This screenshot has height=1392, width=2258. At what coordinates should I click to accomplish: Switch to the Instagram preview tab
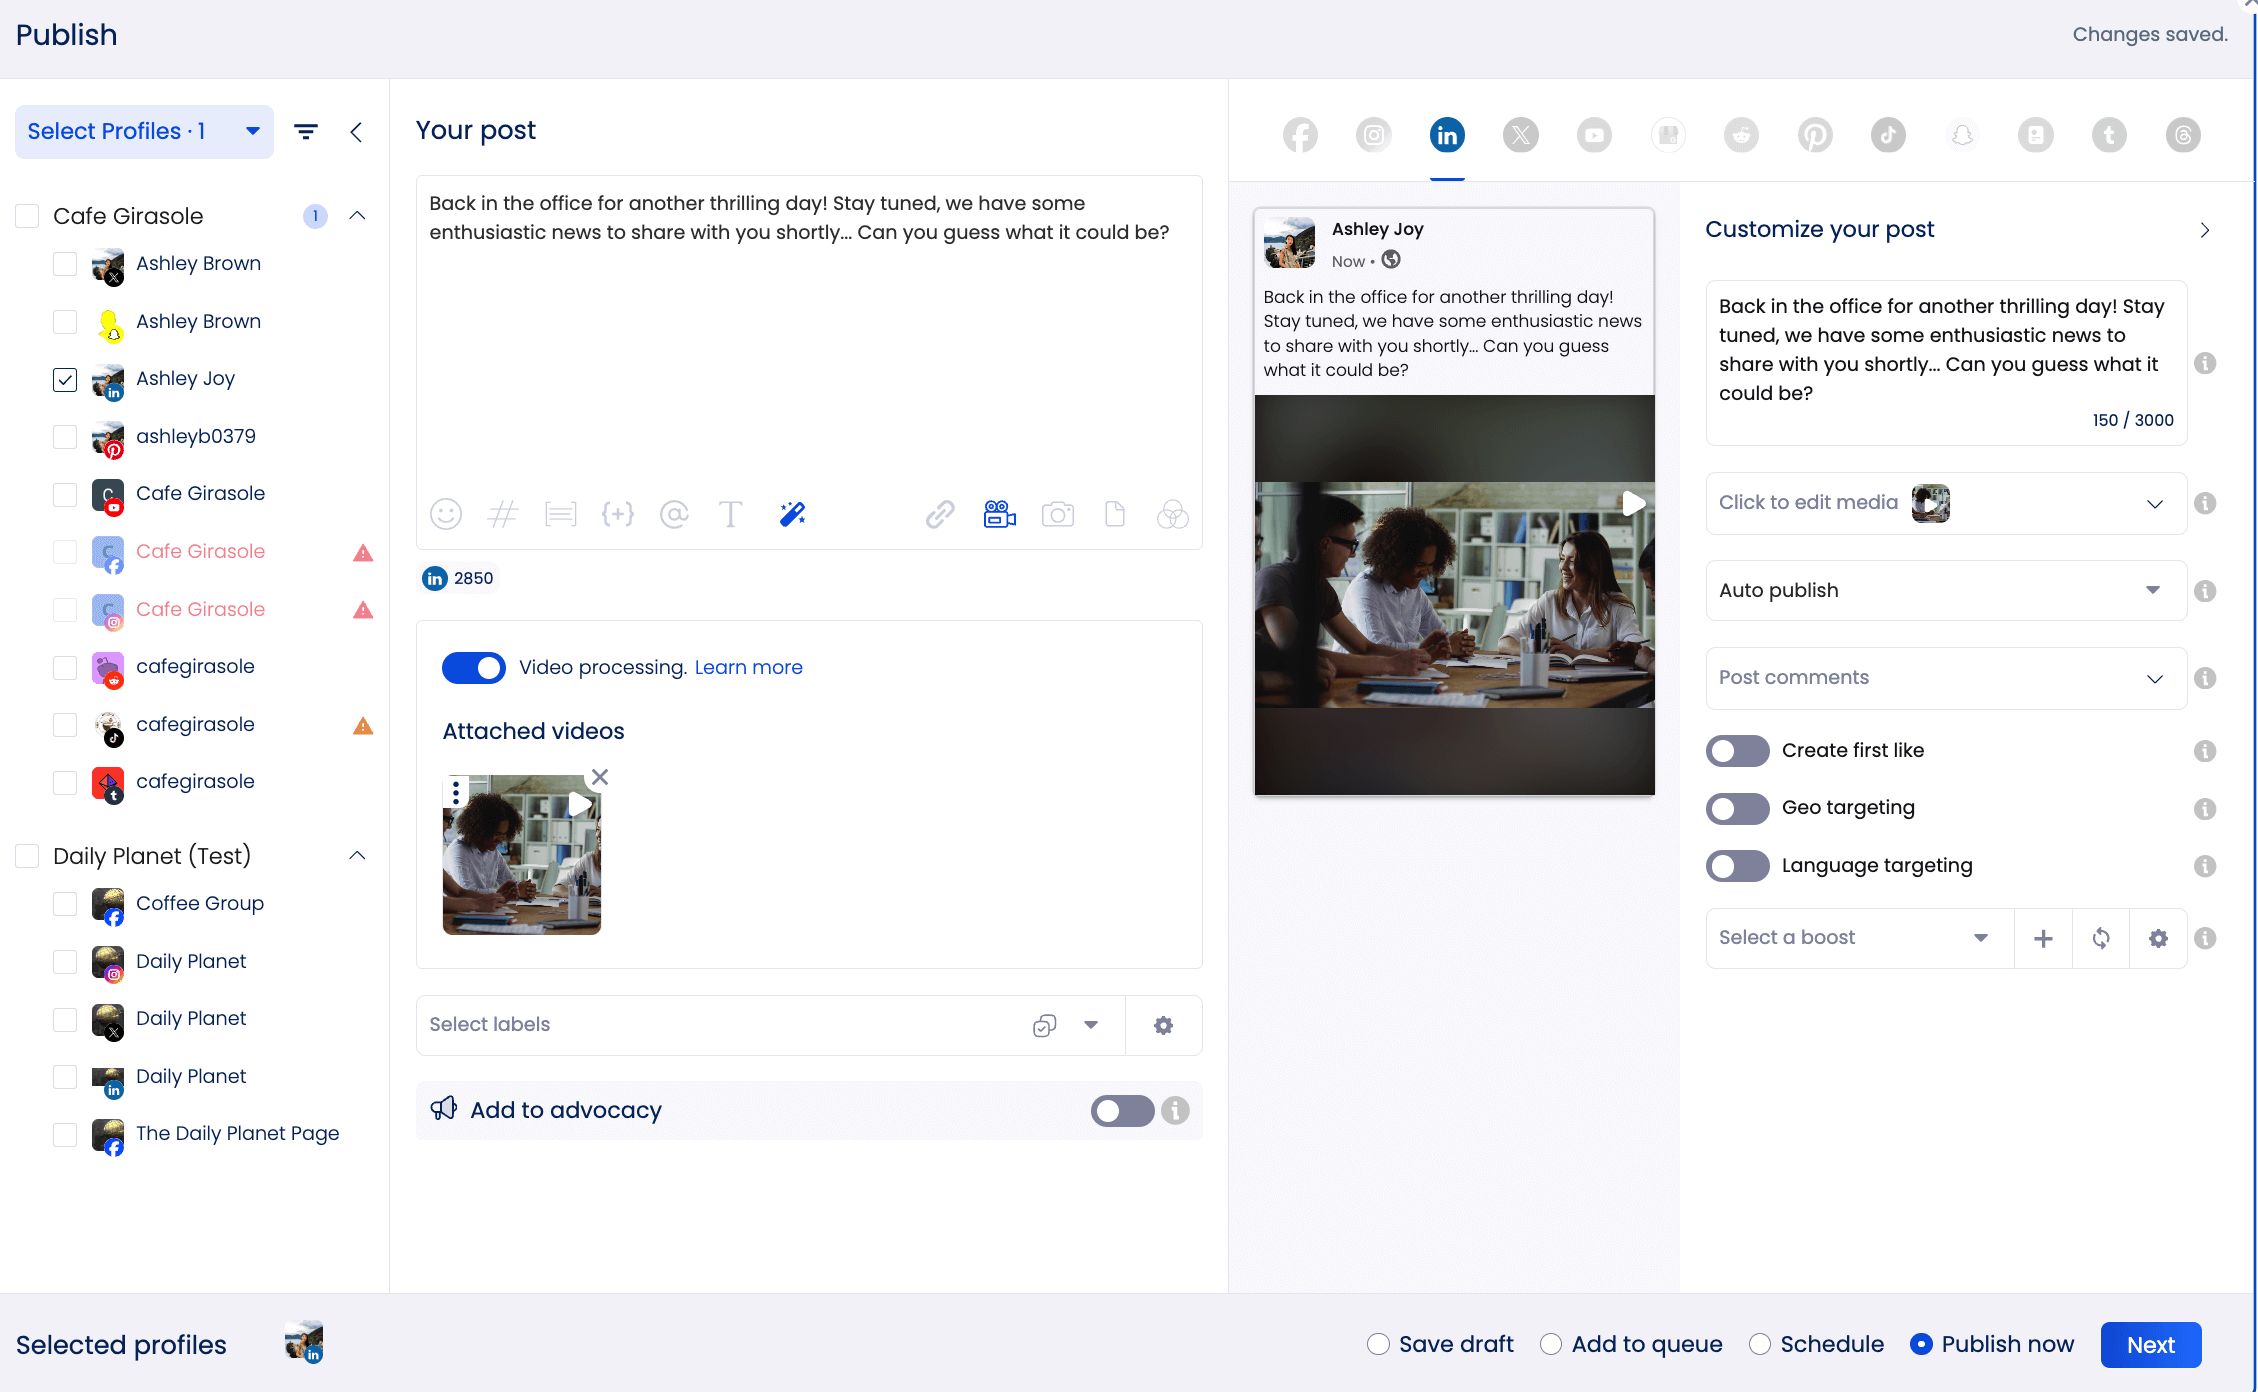pos(1373,134)
